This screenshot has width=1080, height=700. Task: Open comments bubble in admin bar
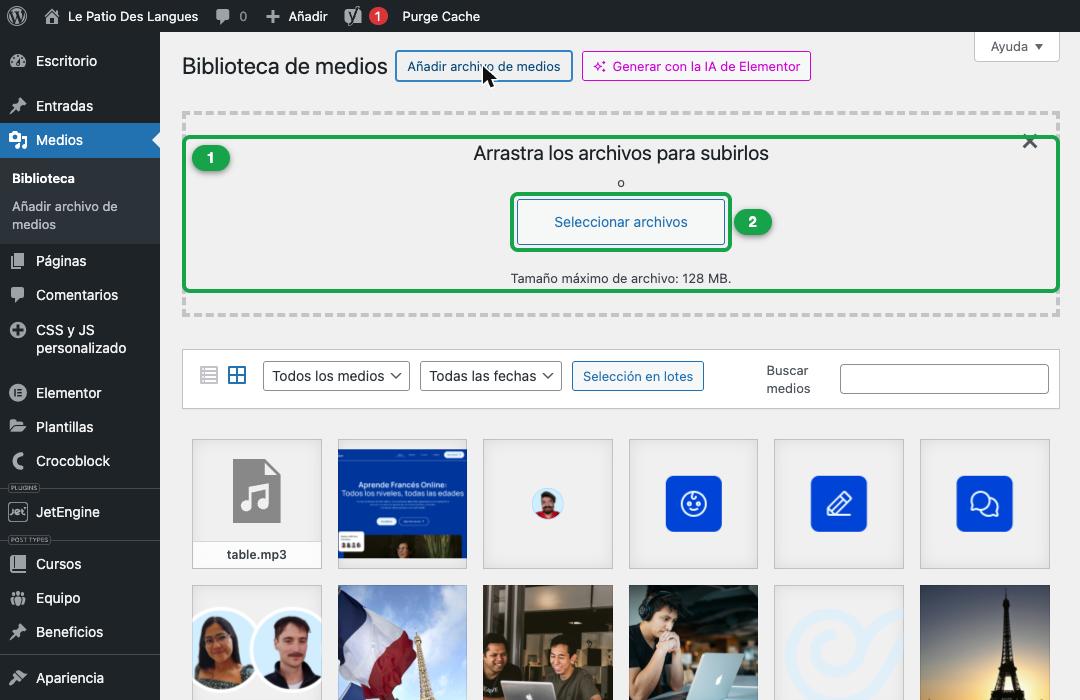pos(231,16)
